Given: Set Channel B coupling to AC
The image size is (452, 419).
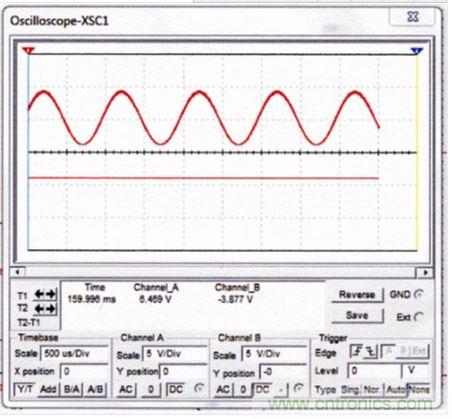Looking at the screenshot, I should point(224,390).
